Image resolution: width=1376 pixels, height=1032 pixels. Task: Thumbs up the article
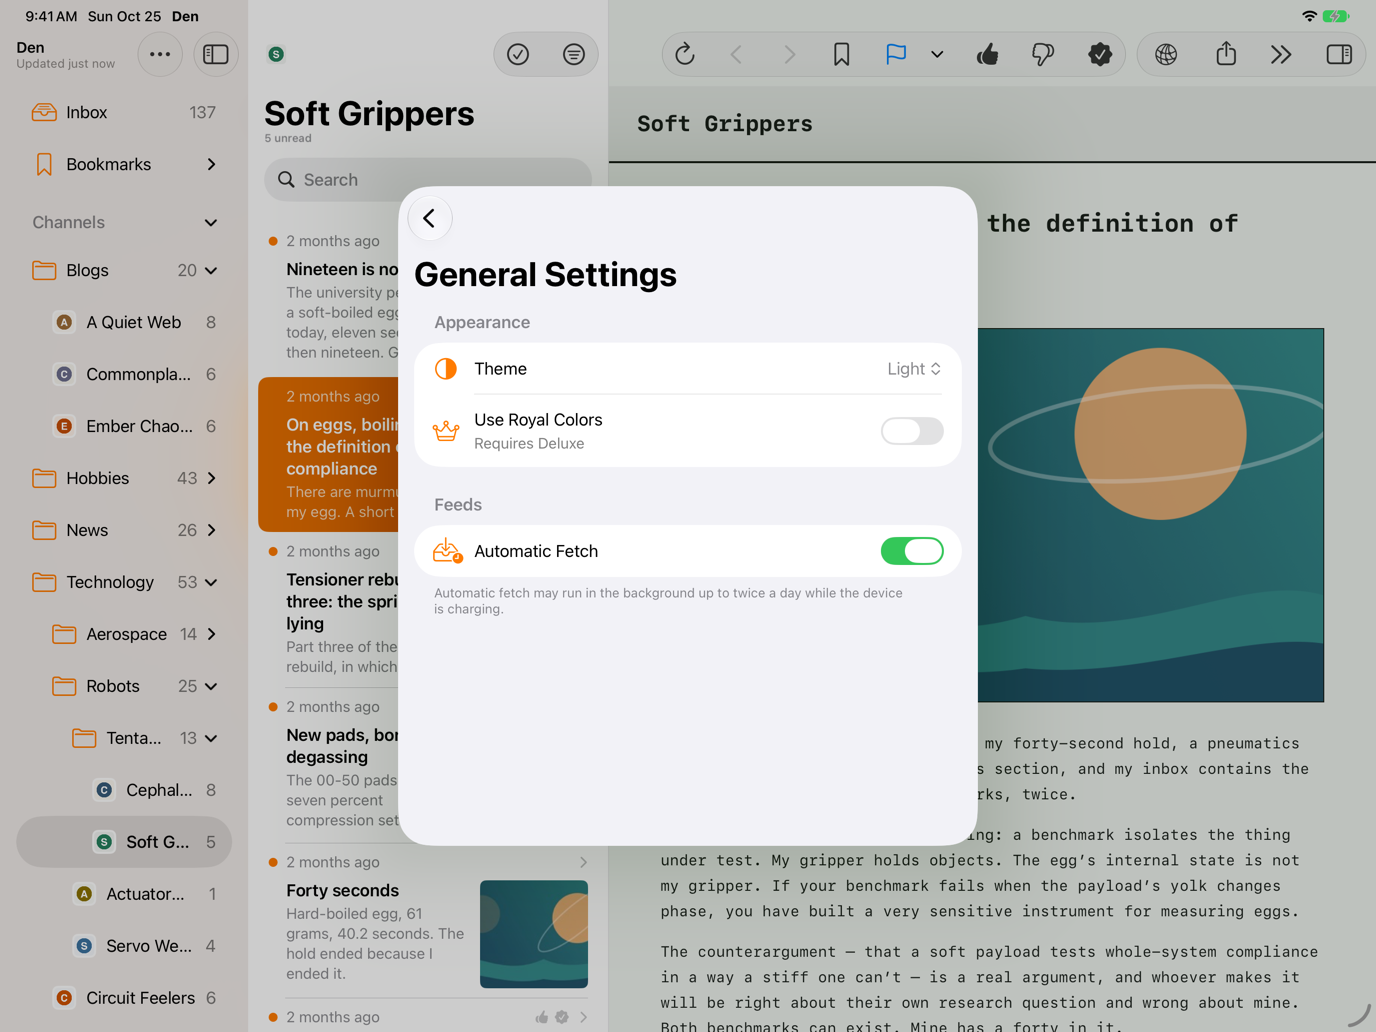[988, 55]
